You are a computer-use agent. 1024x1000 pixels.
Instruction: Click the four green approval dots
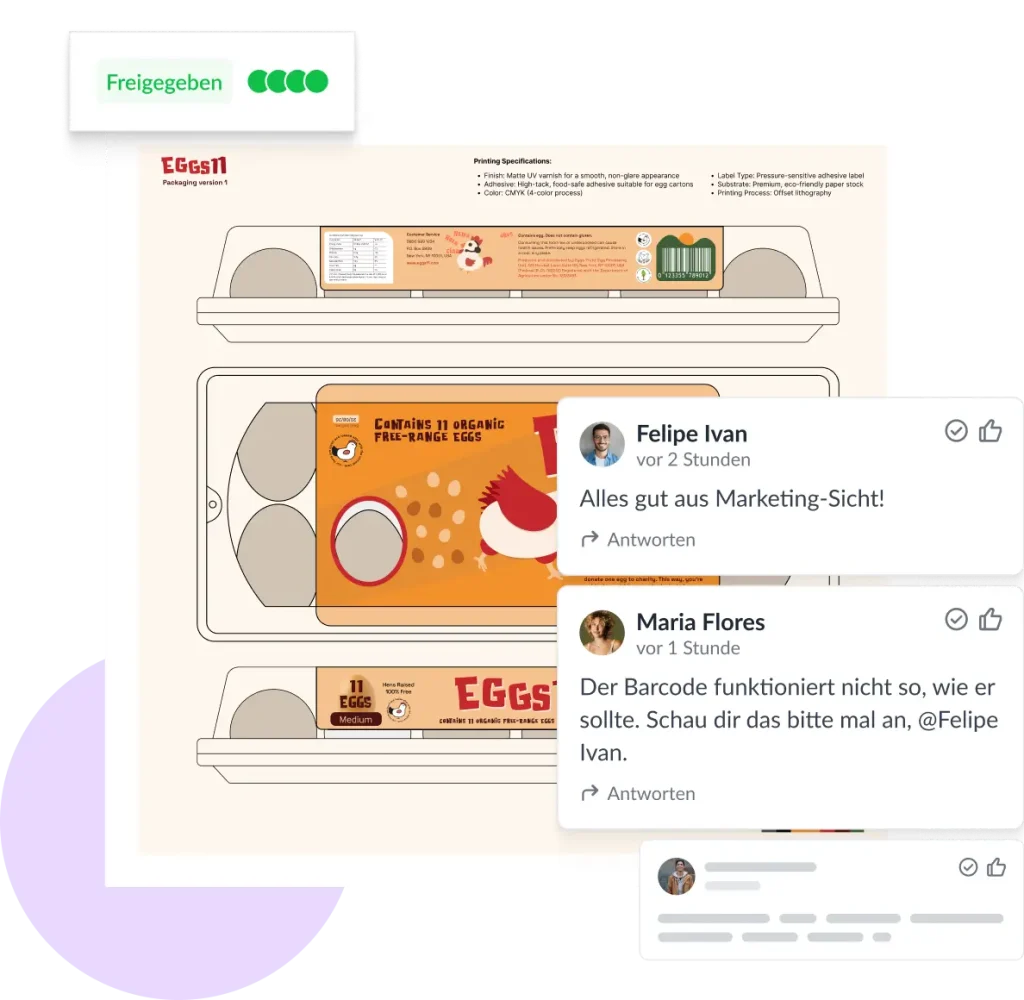287,82
